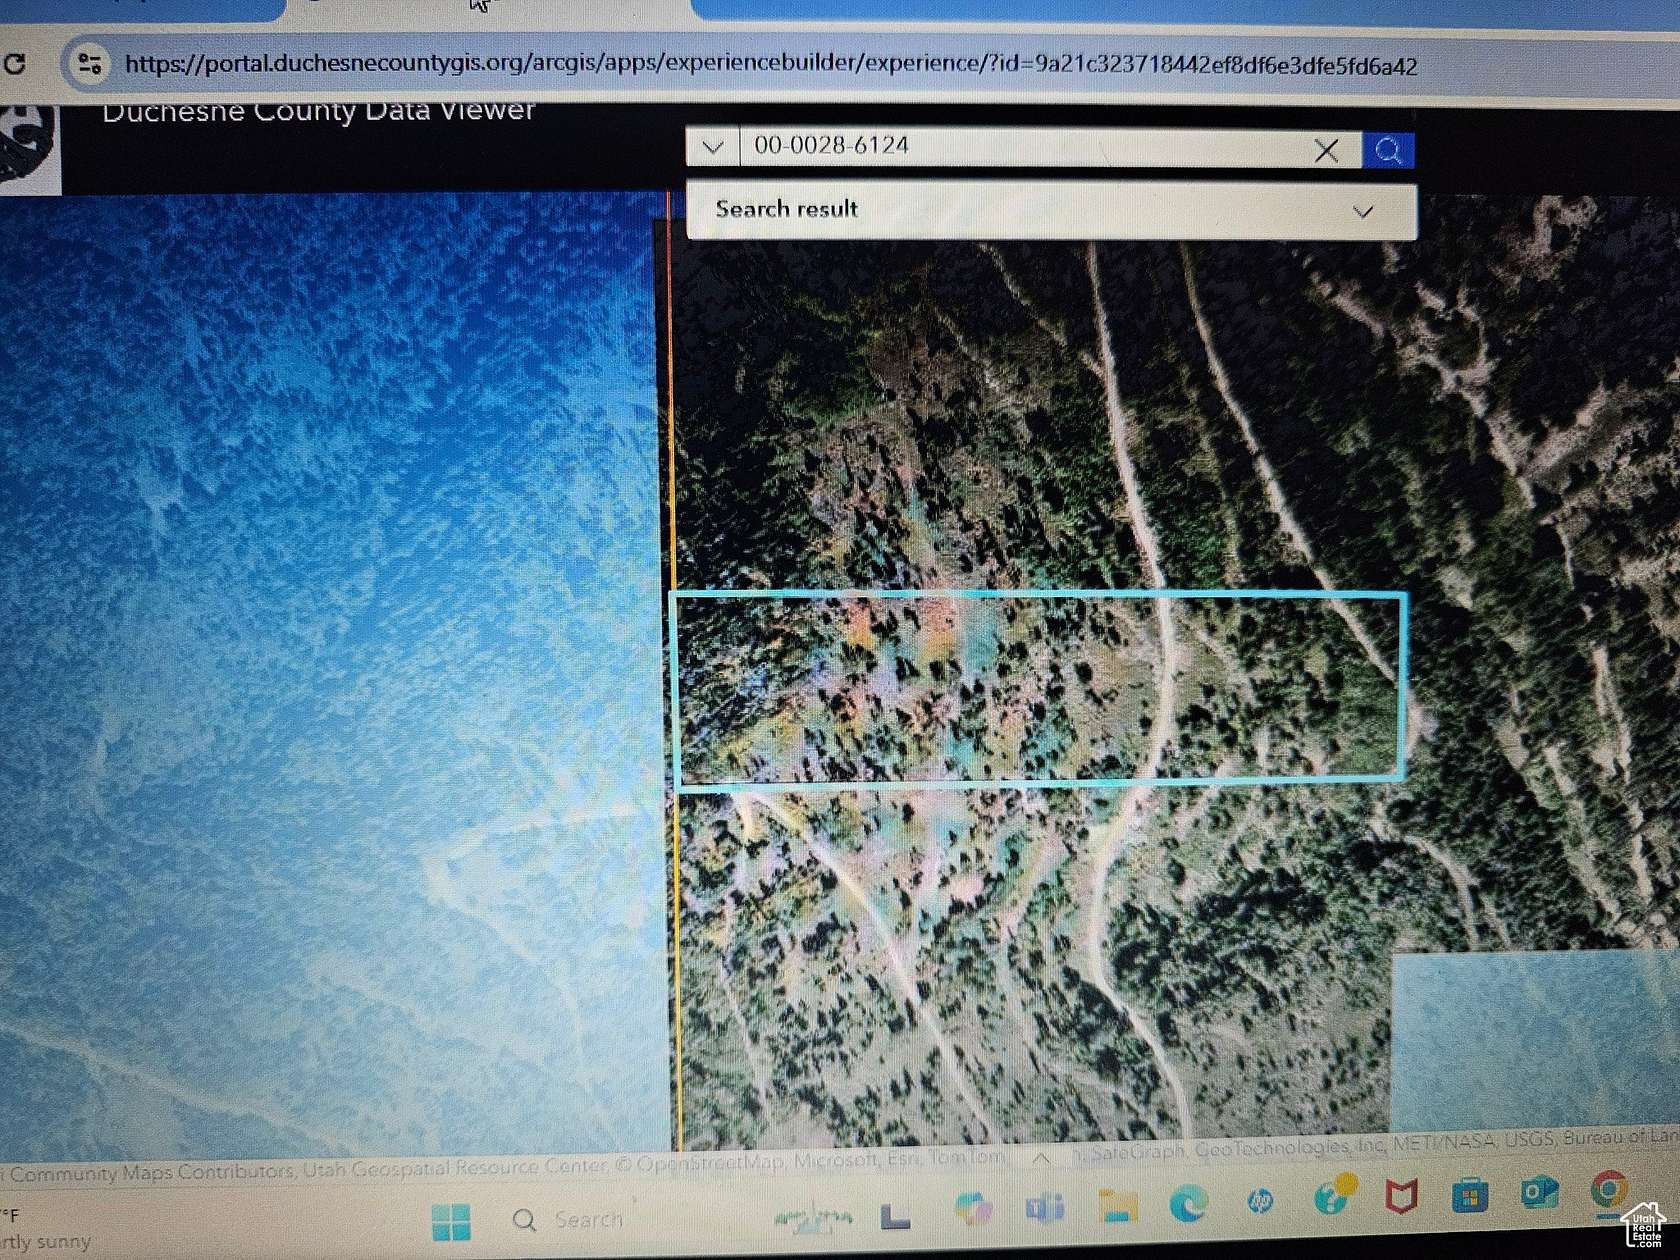The height and width of the screenshot is (1260, 1680).
Task: Run a parcel search with the magnifier button
Action: 1389,151
